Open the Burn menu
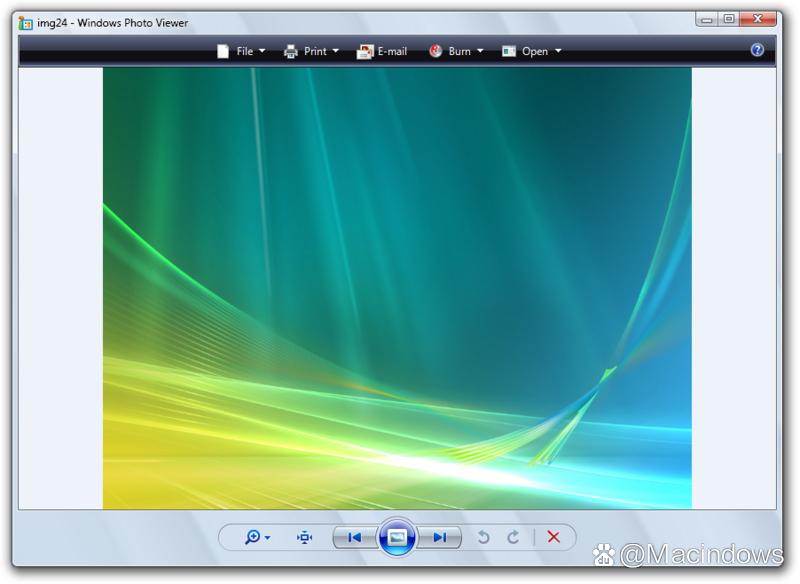Image resolution: width=800 pixels, height=584 pixels. click(456, 52)
